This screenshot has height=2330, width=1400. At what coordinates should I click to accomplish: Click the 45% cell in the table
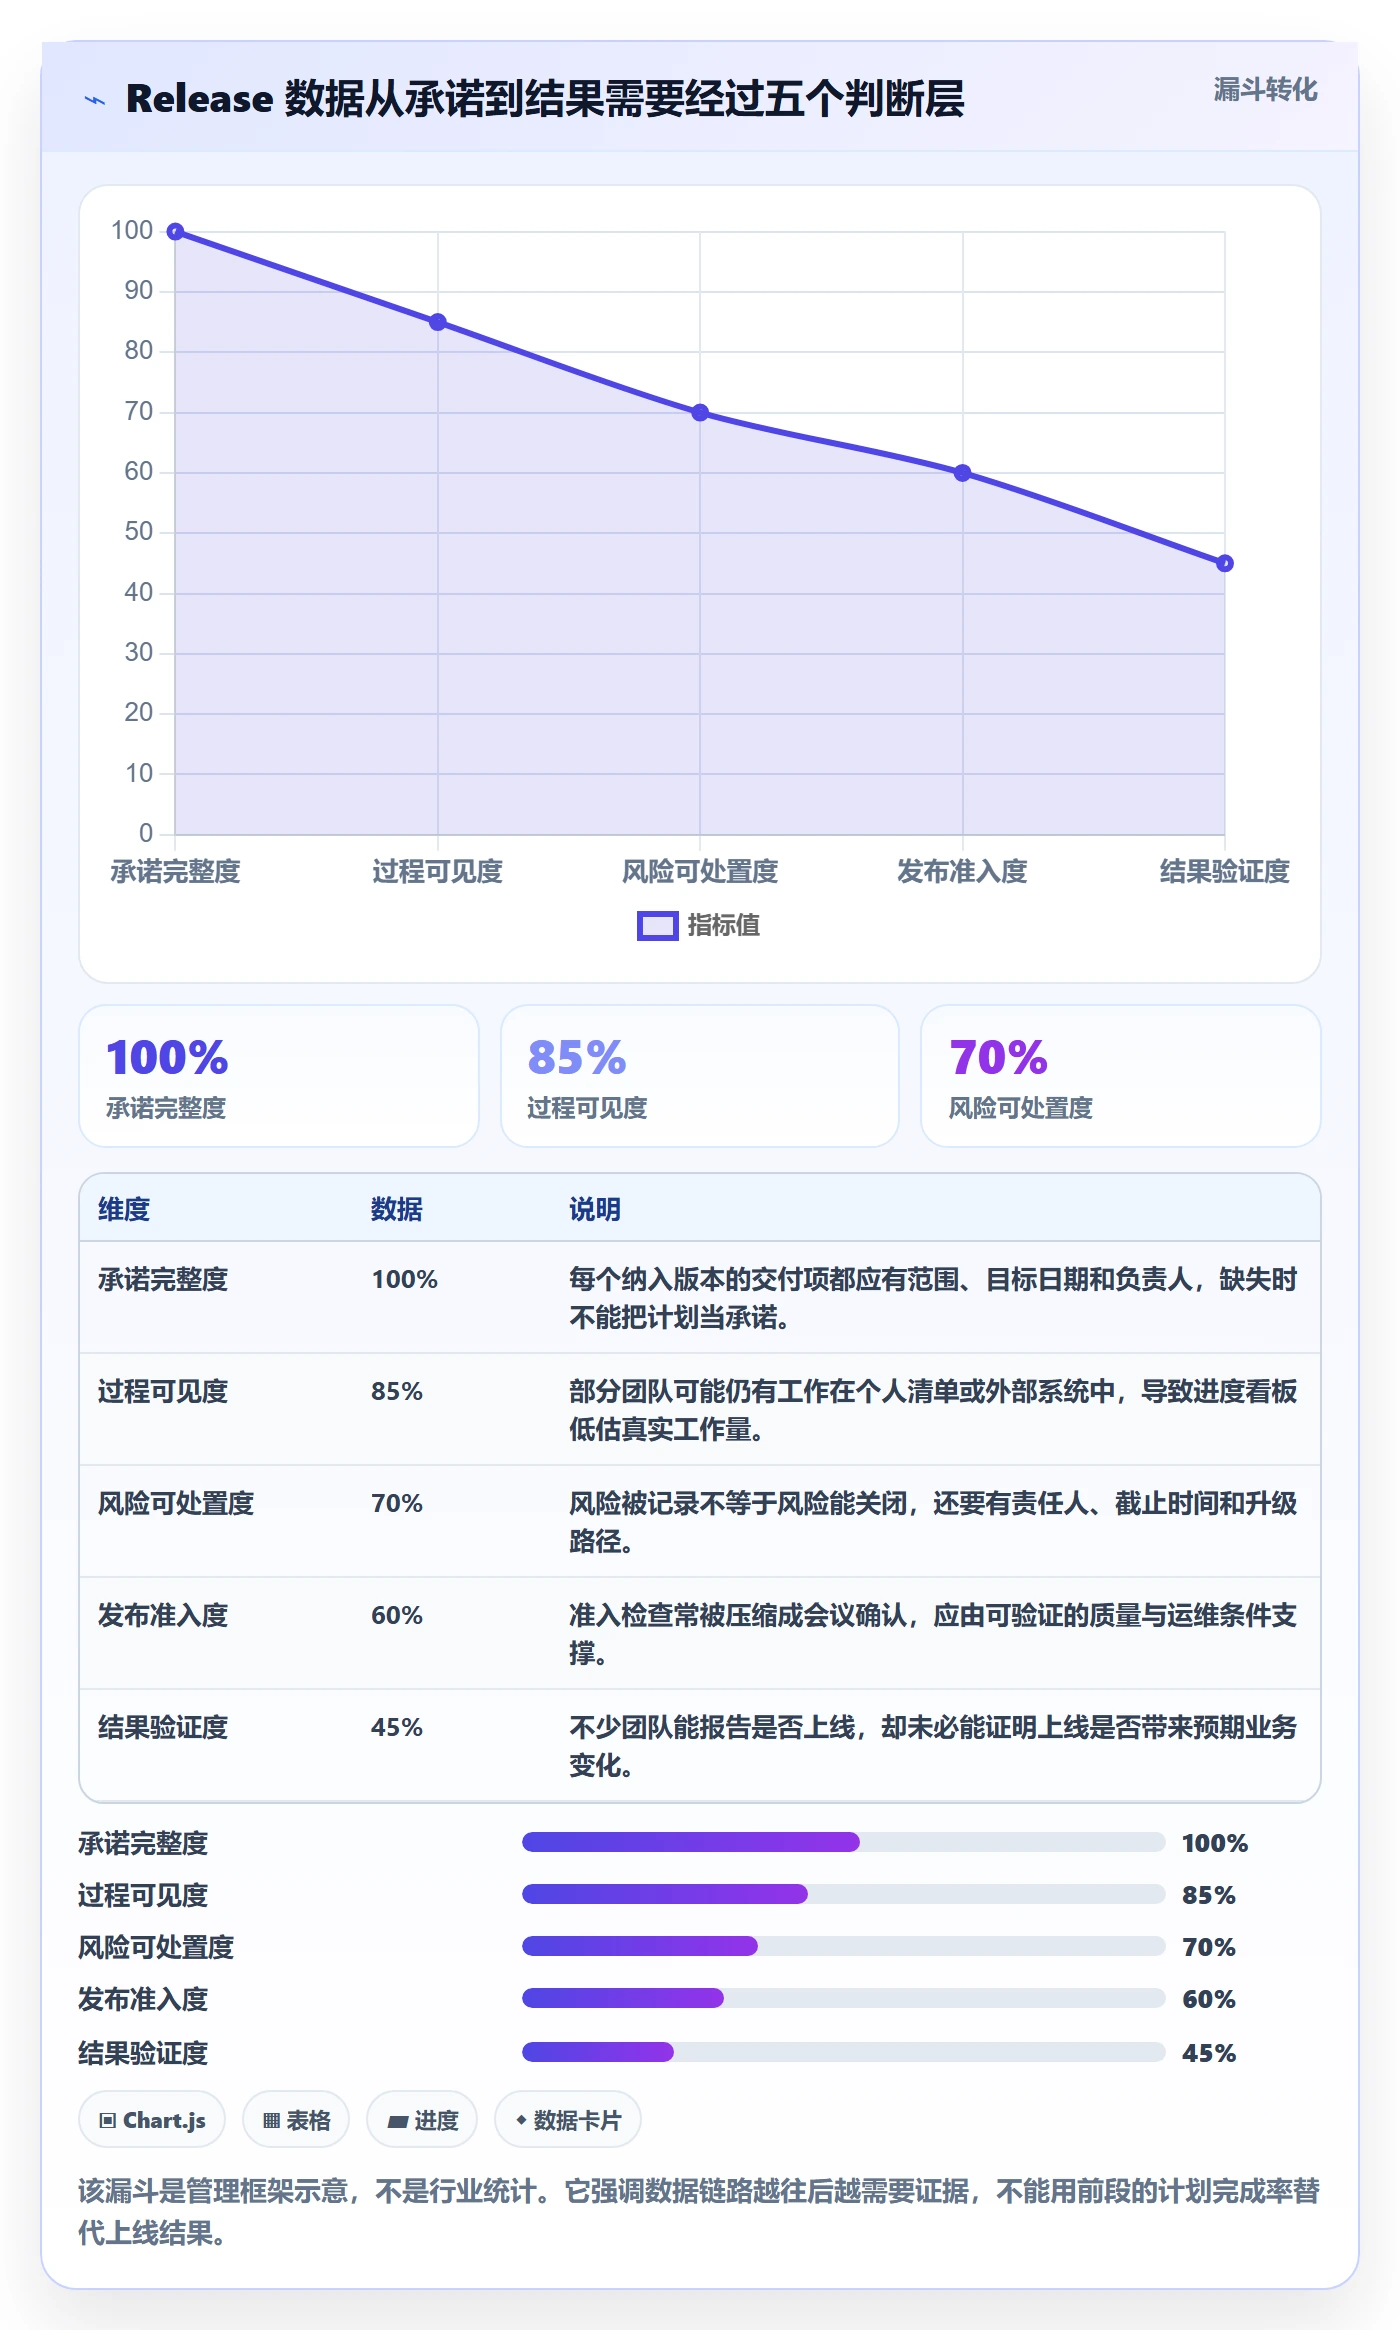pos(397,1727)
